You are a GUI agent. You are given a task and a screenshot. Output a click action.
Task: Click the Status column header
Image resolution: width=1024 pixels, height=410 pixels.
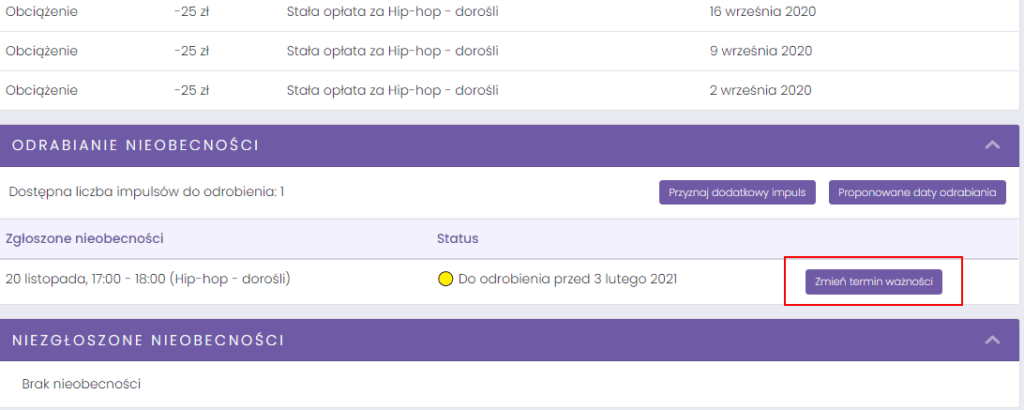tap(457, 238)
